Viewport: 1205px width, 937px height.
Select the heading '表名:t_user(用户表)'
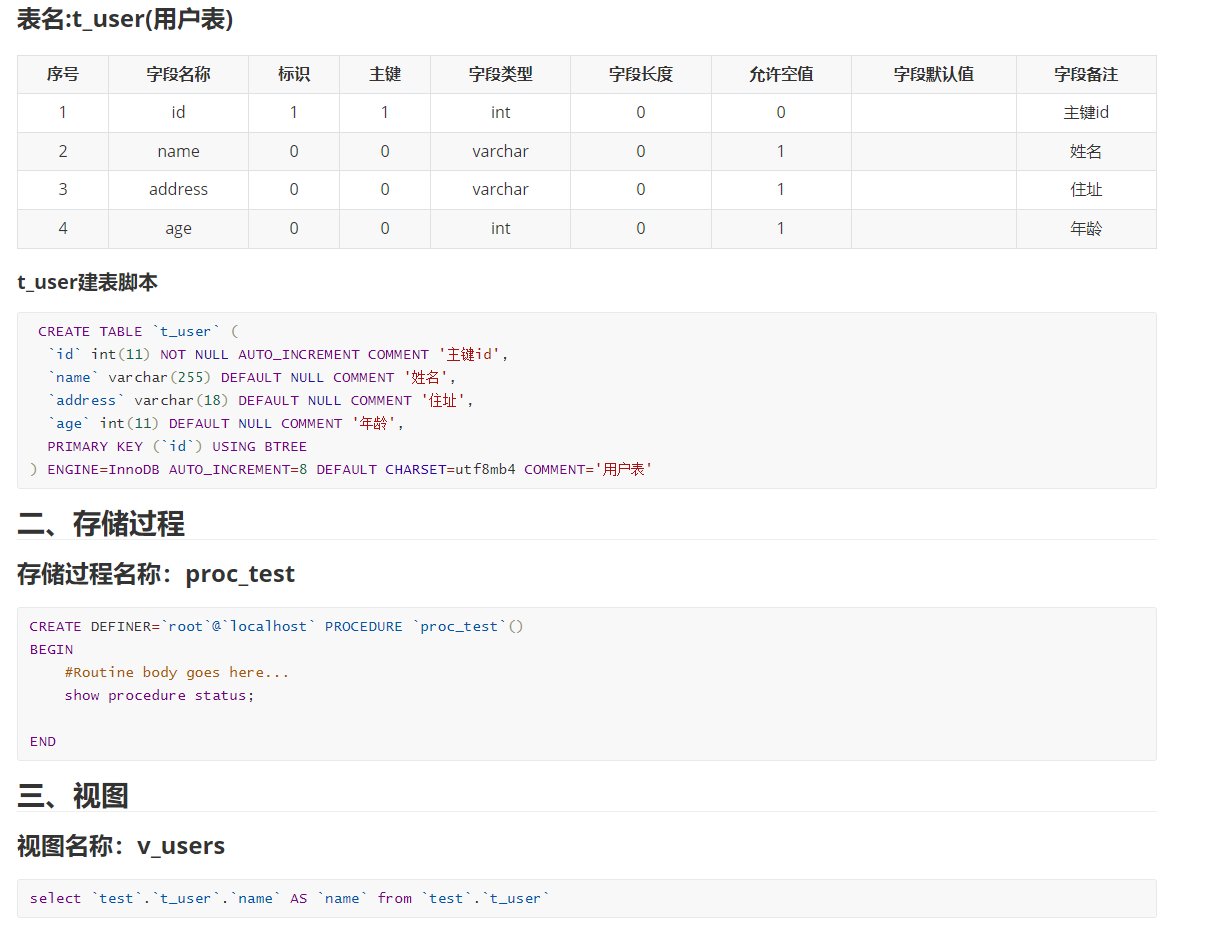pyautogui.click(x=125, y=18)
